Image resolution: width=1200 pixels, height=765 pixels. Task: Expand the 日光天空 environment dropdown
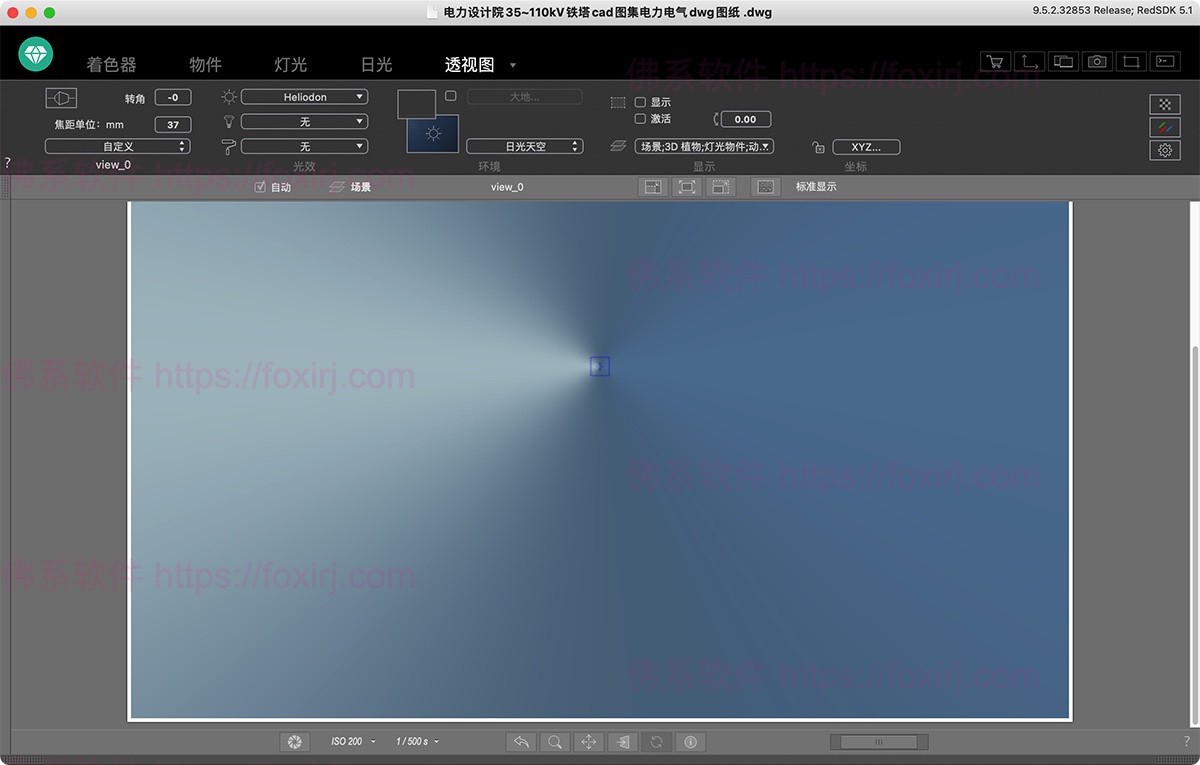click(x=524, y=146)
